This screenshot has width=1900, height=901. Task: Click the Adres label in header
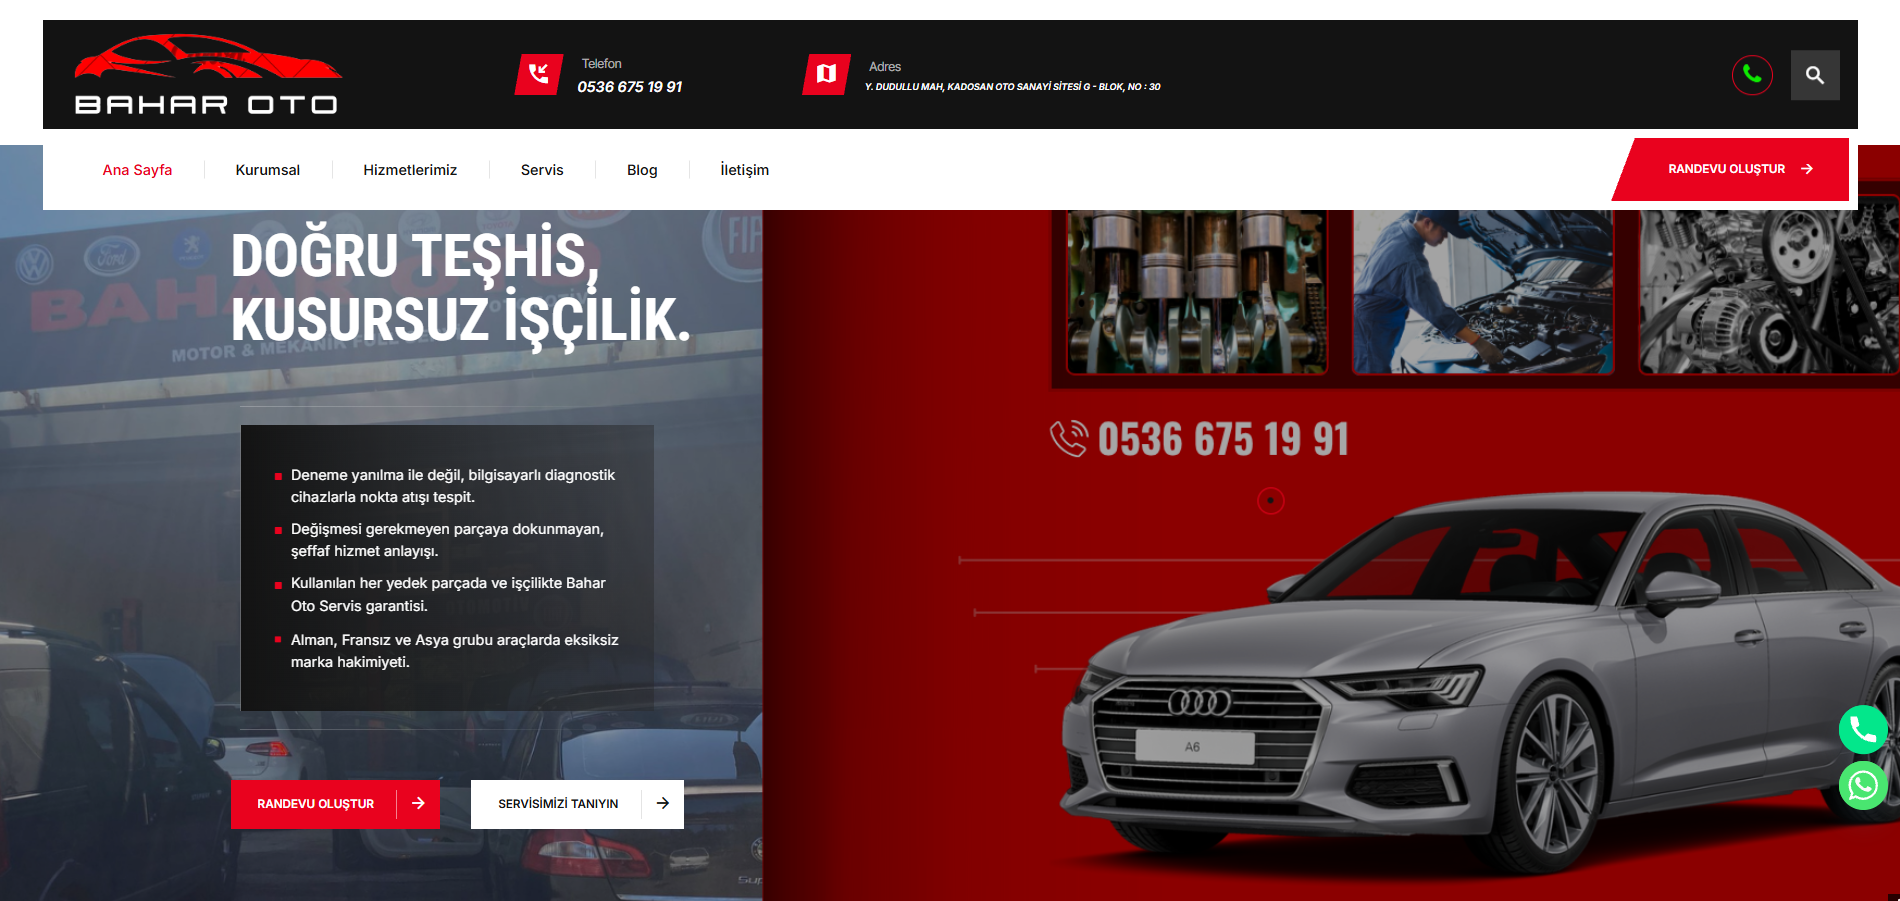[x=885, y=67]
